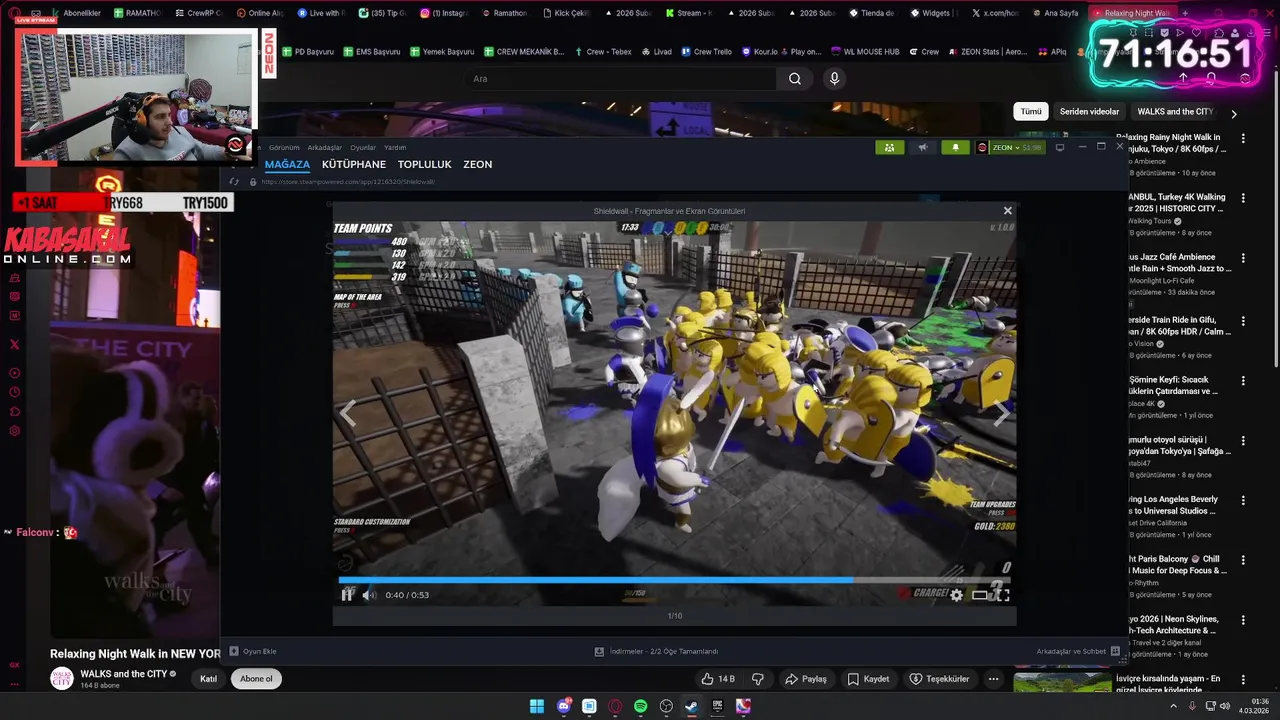Toggle Steam Big Picture monitor icon

click(1059, 147)
